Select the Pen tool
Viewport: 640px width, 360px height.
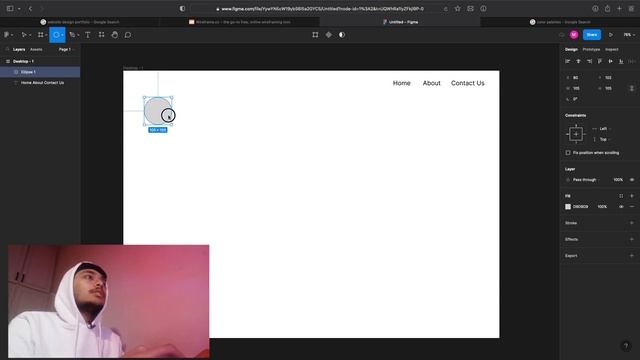(72, 35)
